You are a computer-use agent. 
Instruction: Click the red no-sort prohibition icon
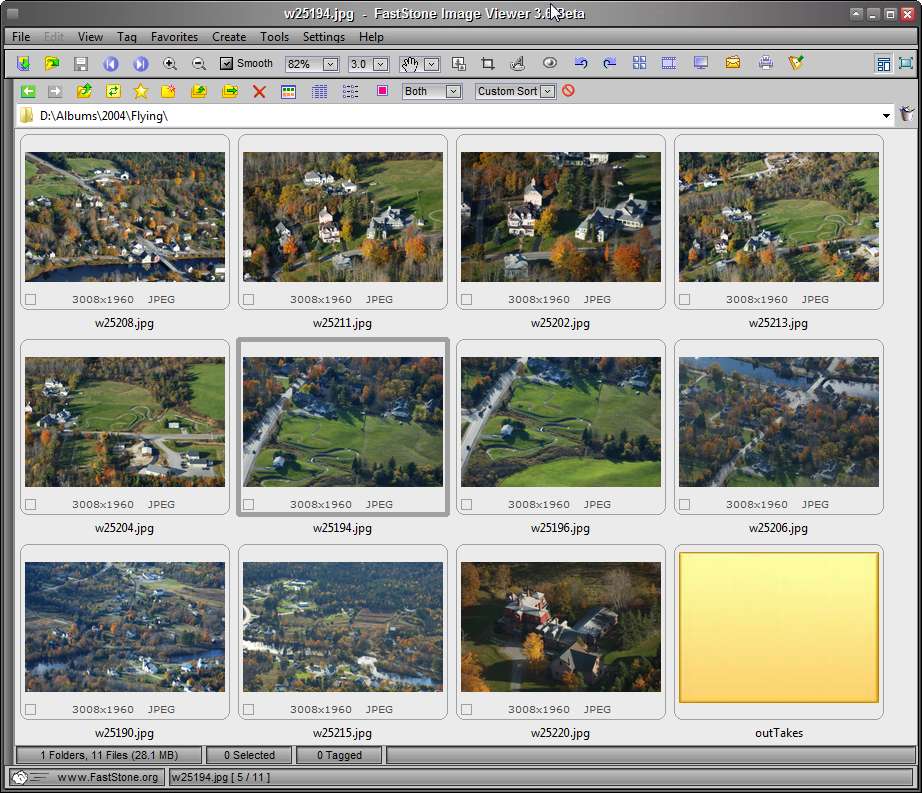click(568, 91)
